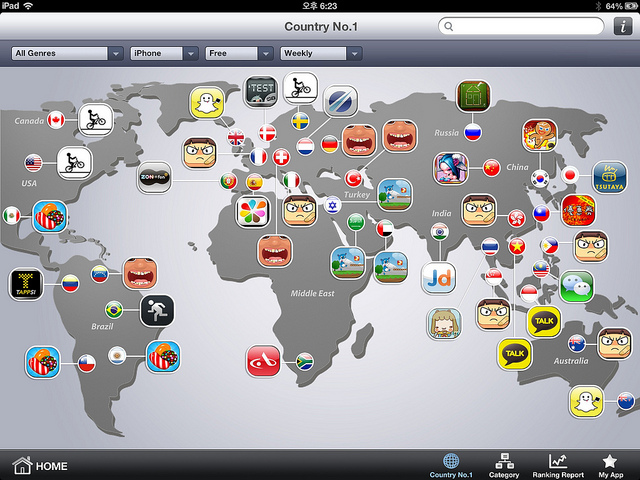Open the bike game app next to USA flag
Screen dimensions: 640x480
(74, 163)
